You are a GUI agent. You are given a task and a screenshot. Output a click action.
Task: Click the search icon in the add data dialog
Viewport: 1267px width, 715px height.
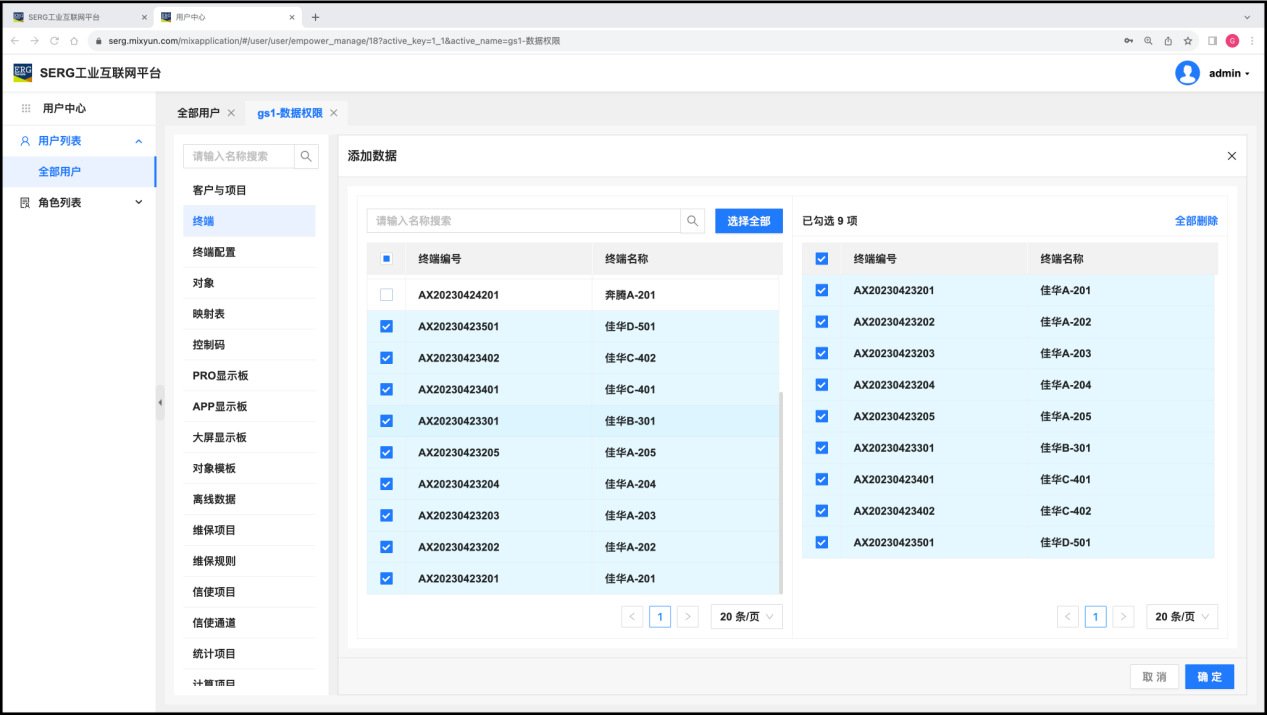click(x=692, y=221)
